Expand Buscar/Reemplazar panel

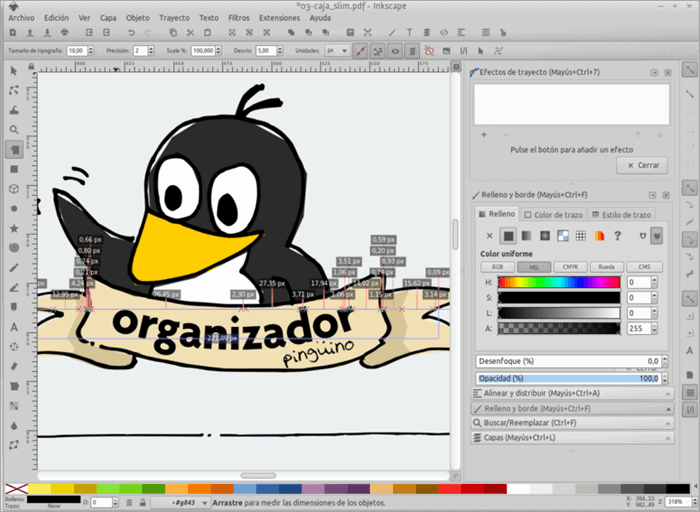[572, 423]
